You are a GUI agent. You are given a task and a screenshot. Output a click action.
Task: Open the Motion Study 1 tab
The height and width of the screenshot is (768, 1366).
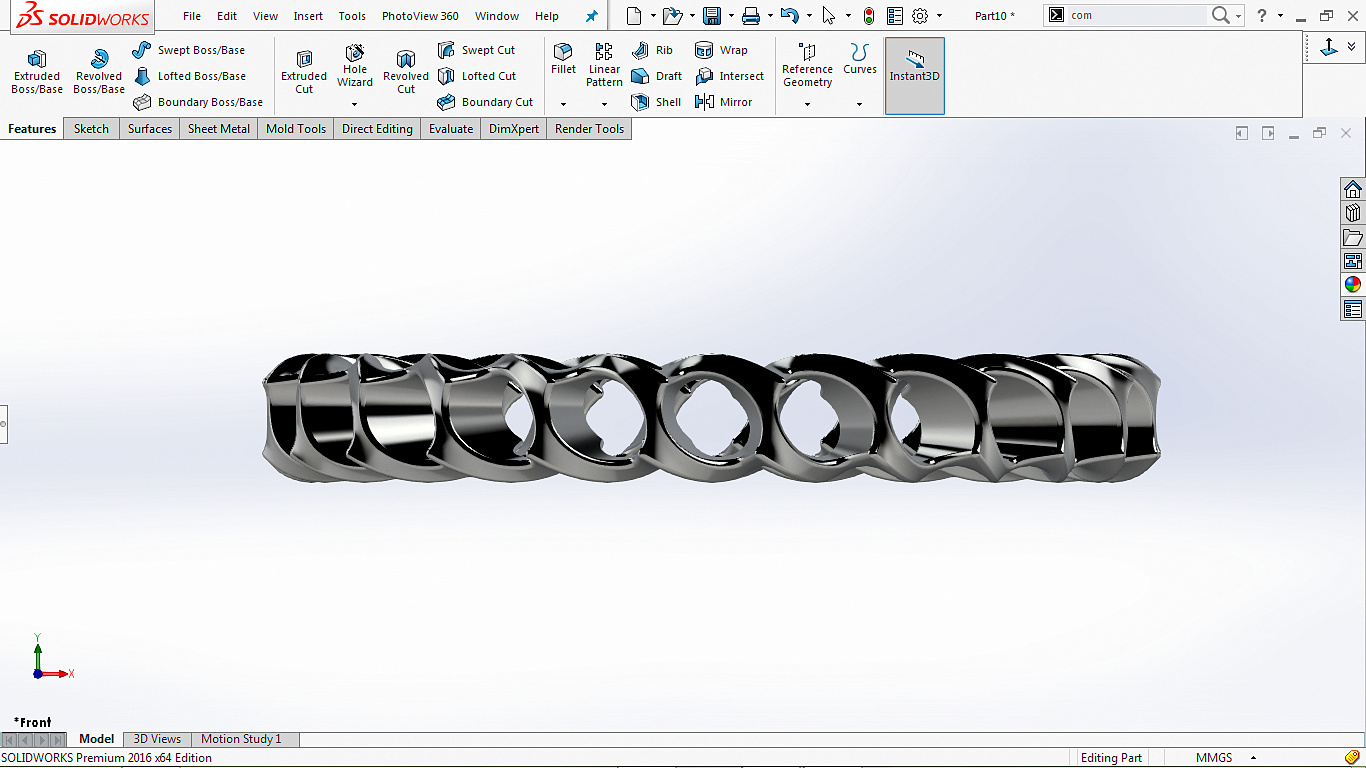tap(241, 739)
